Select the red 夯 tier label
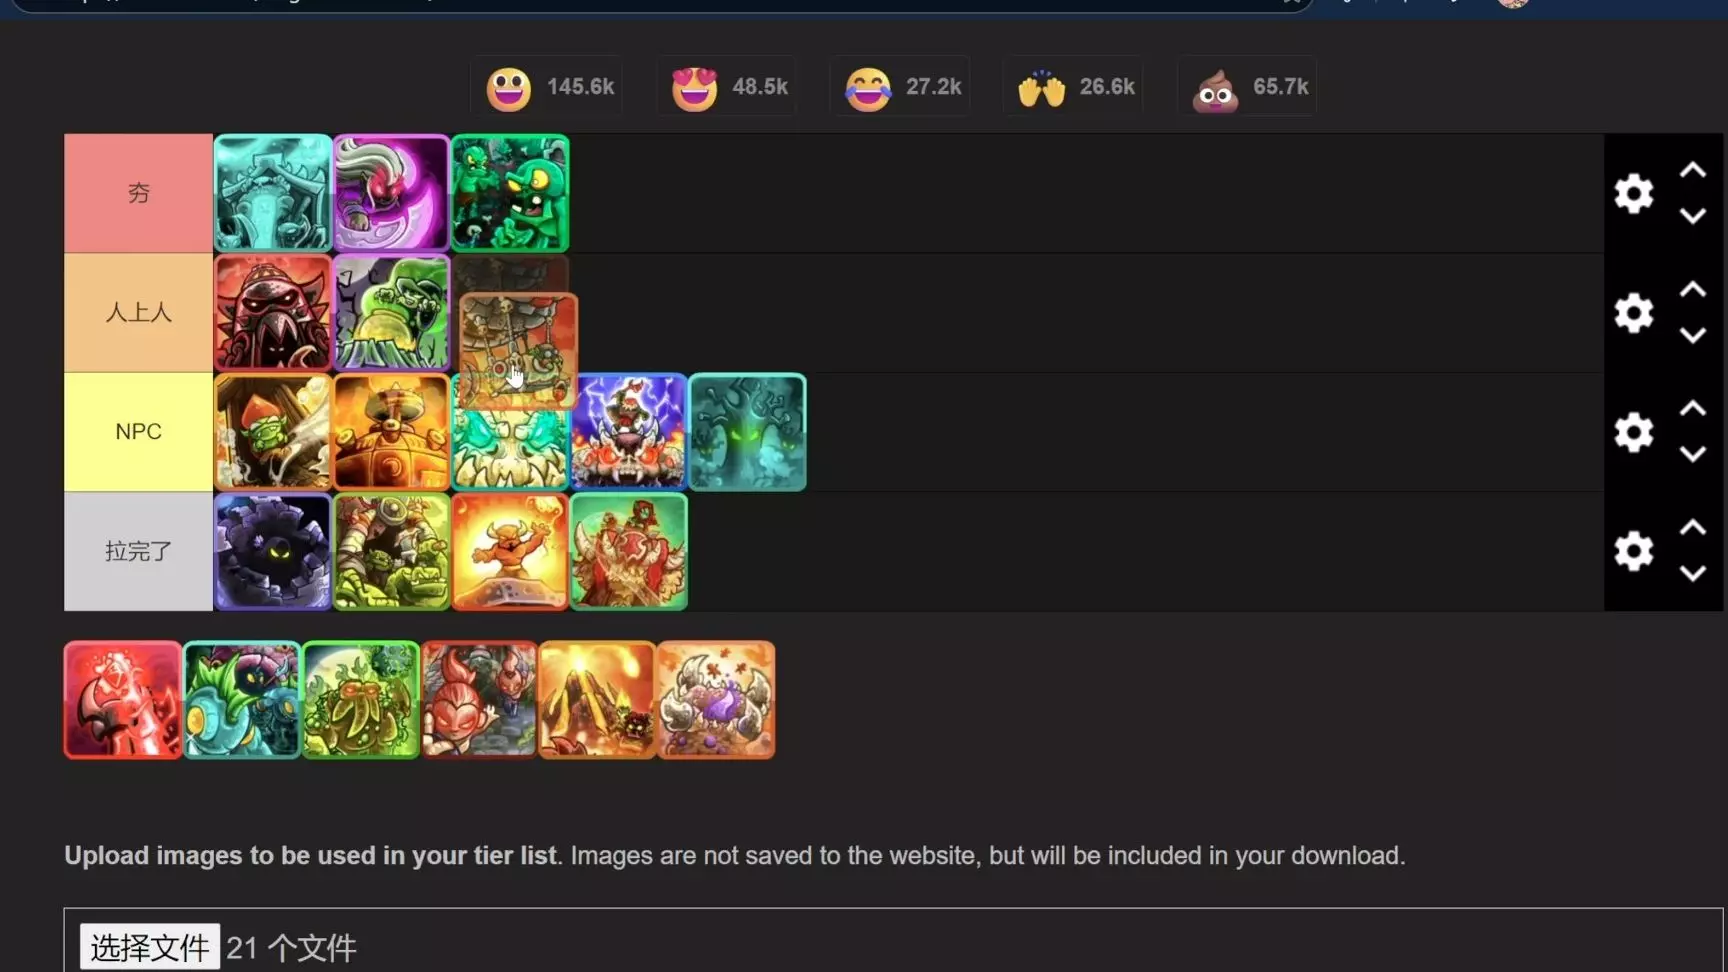1728x972 pixels. coord(138,193)
